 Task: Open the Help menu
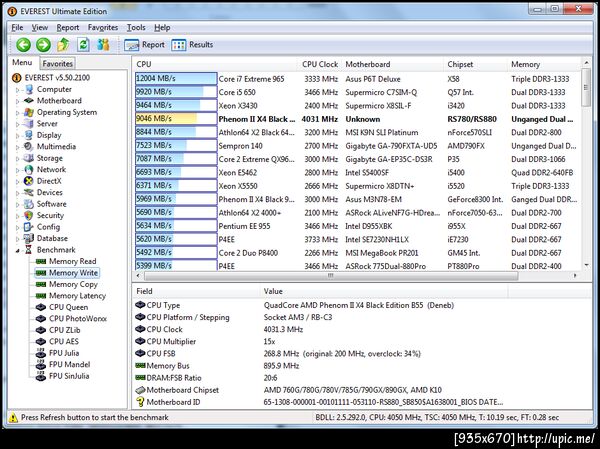pyautogui.click(x=162, y=28)
